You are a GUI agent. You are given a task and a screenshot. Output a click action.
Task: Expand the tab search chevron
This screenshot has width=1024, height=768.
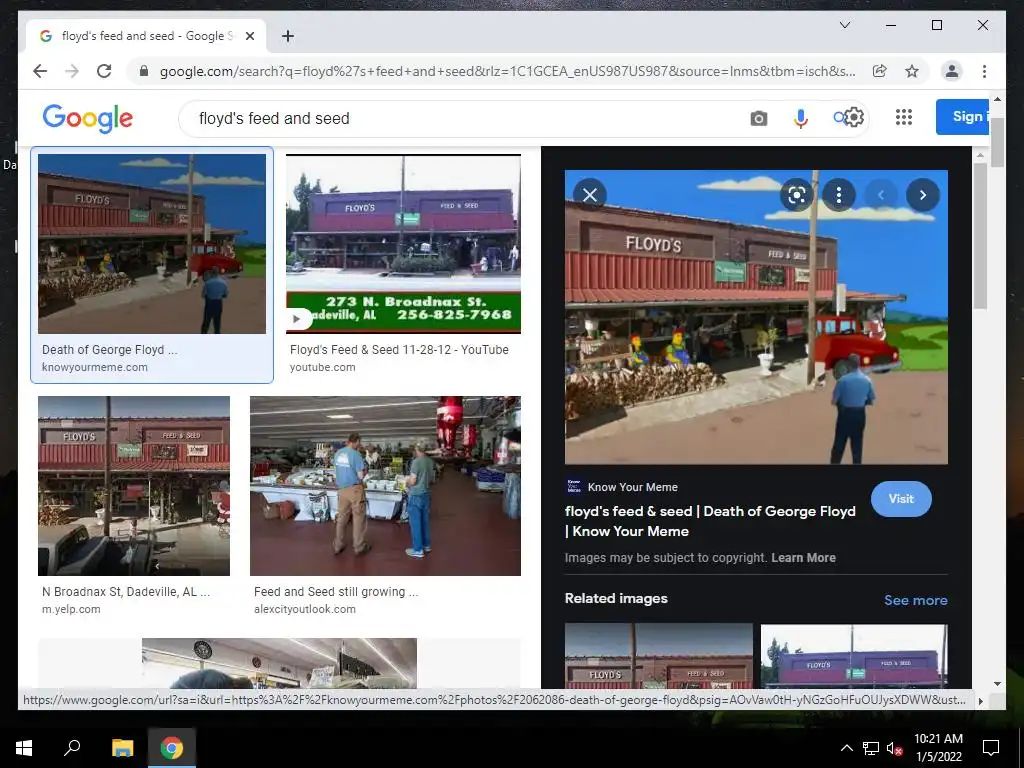pos(844,25)
